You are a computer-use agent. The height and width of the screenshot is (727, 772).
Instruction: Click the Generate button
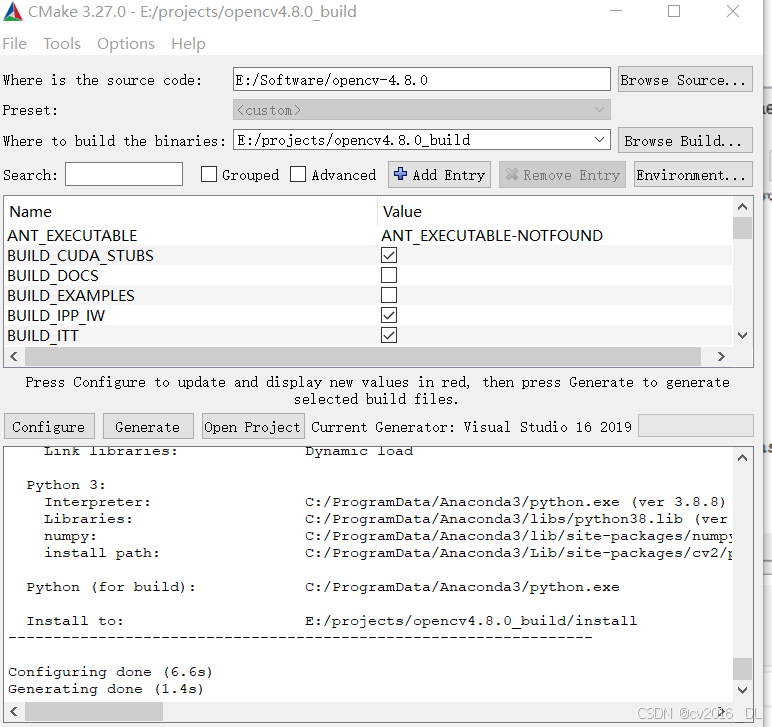pyautogui.click(x=148, y=426)
